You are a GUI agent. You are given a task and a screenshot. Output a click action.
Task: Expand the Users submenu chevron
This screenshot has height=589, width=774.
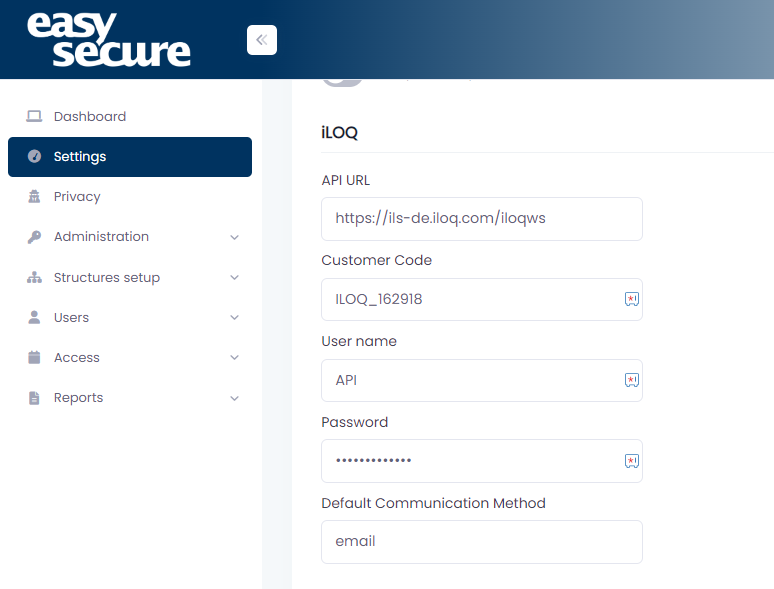(234, 317)
